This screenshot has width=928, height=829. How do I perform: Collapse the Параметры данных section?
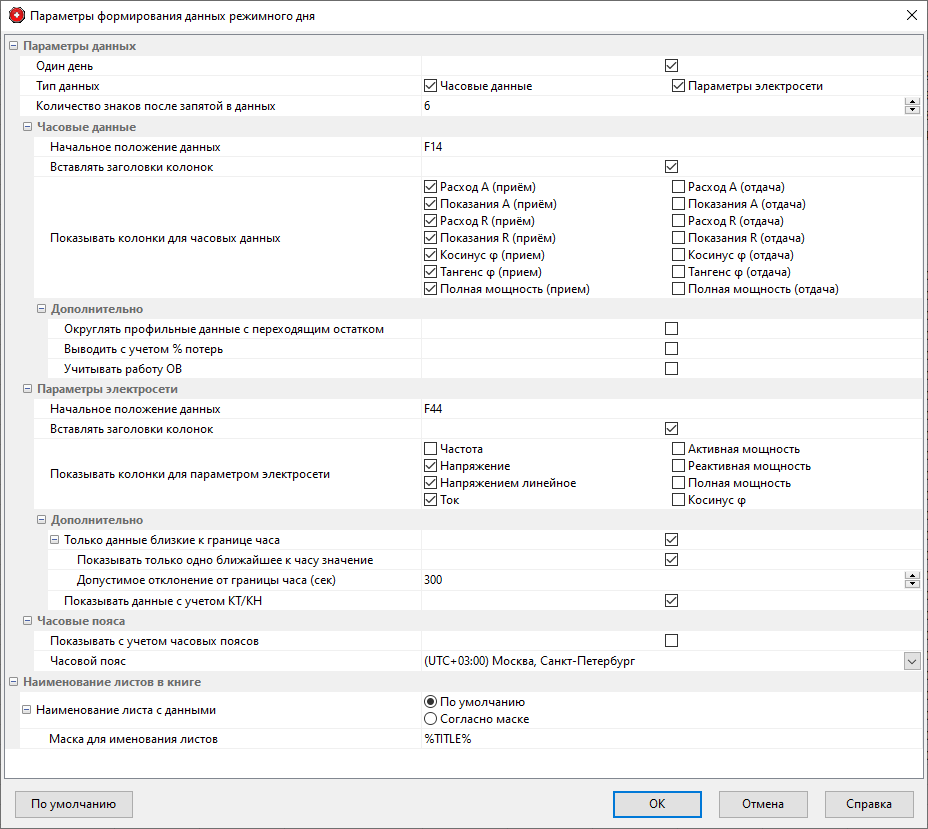pos(13,46)
